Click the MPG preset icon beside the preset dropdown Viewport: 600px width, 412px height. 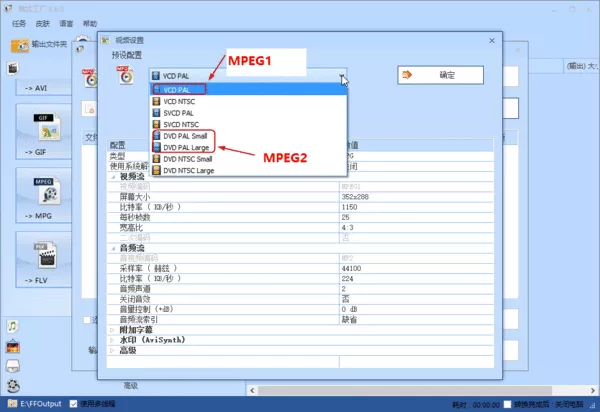point(126,75)
